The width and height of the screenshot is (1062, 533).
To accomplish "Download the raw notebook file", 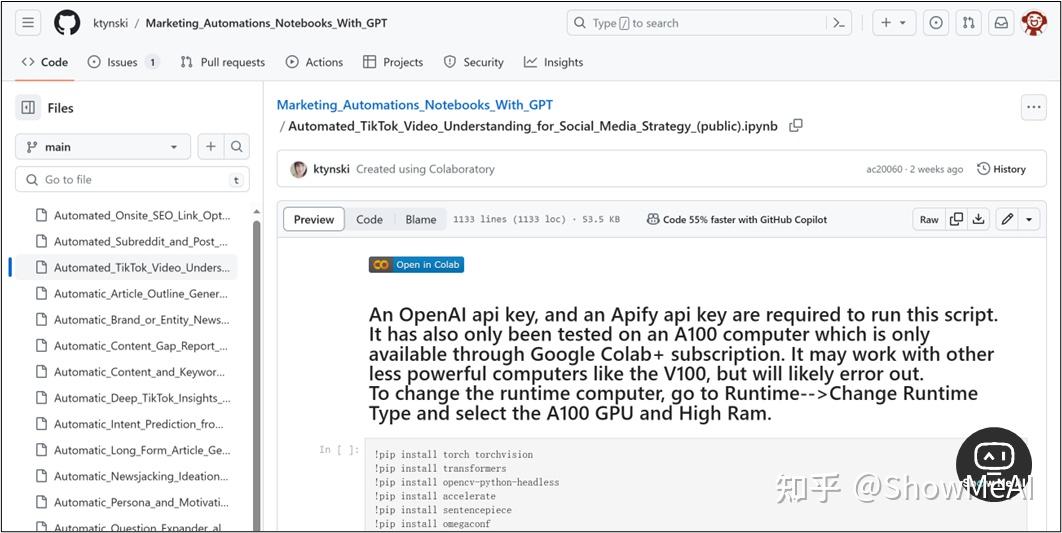I will click(x=979, y=220).
